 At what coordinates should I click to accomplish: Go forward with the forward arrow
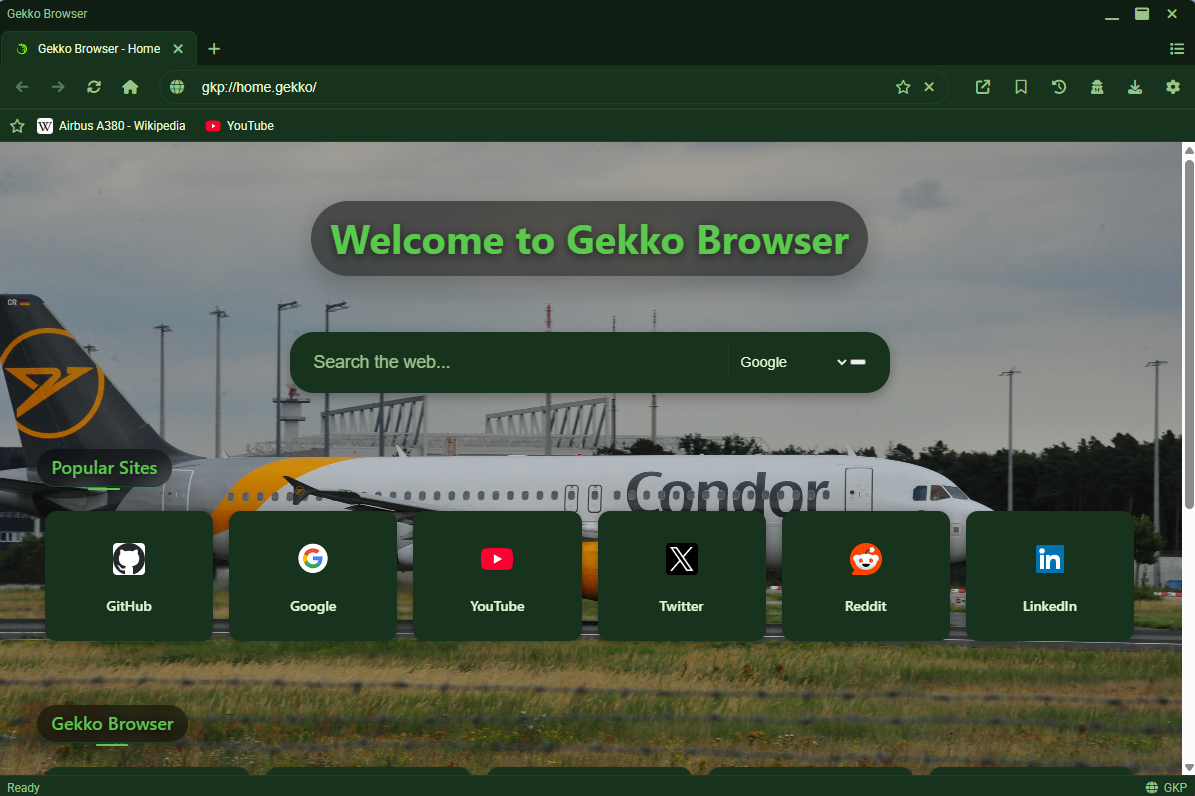58,87
